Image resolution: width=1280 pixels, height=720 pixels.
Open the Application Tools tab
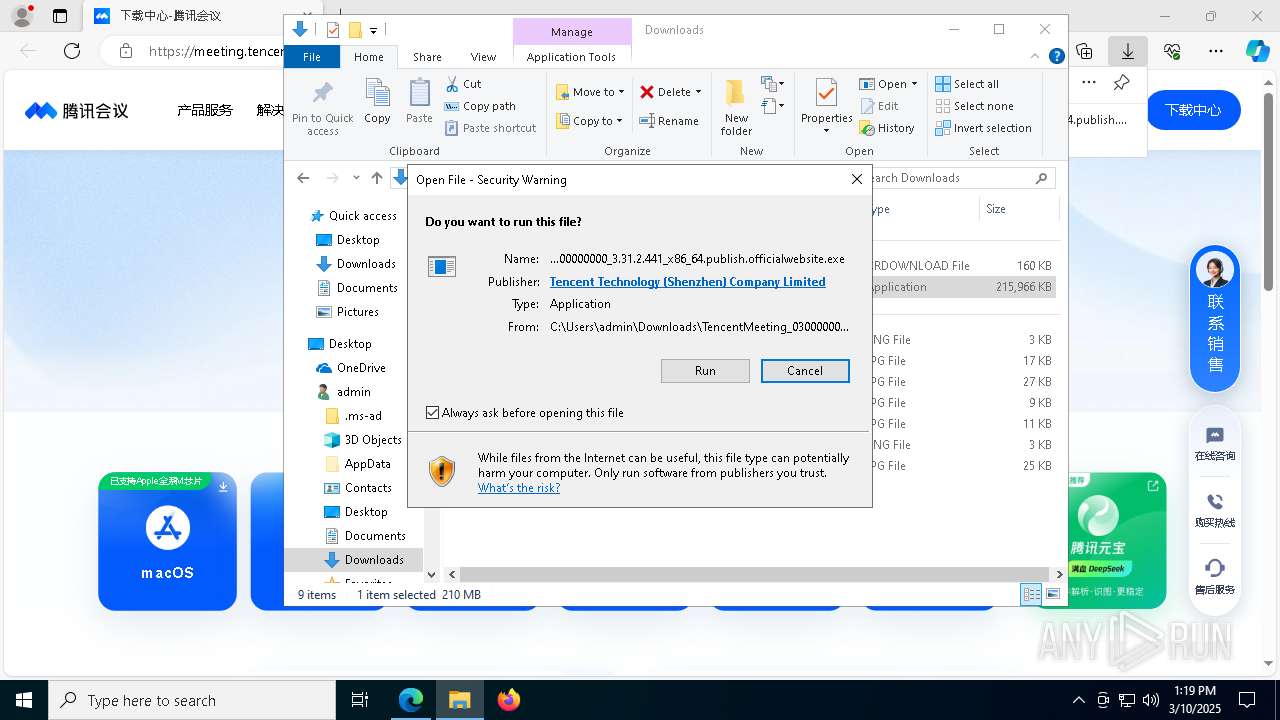571,57
